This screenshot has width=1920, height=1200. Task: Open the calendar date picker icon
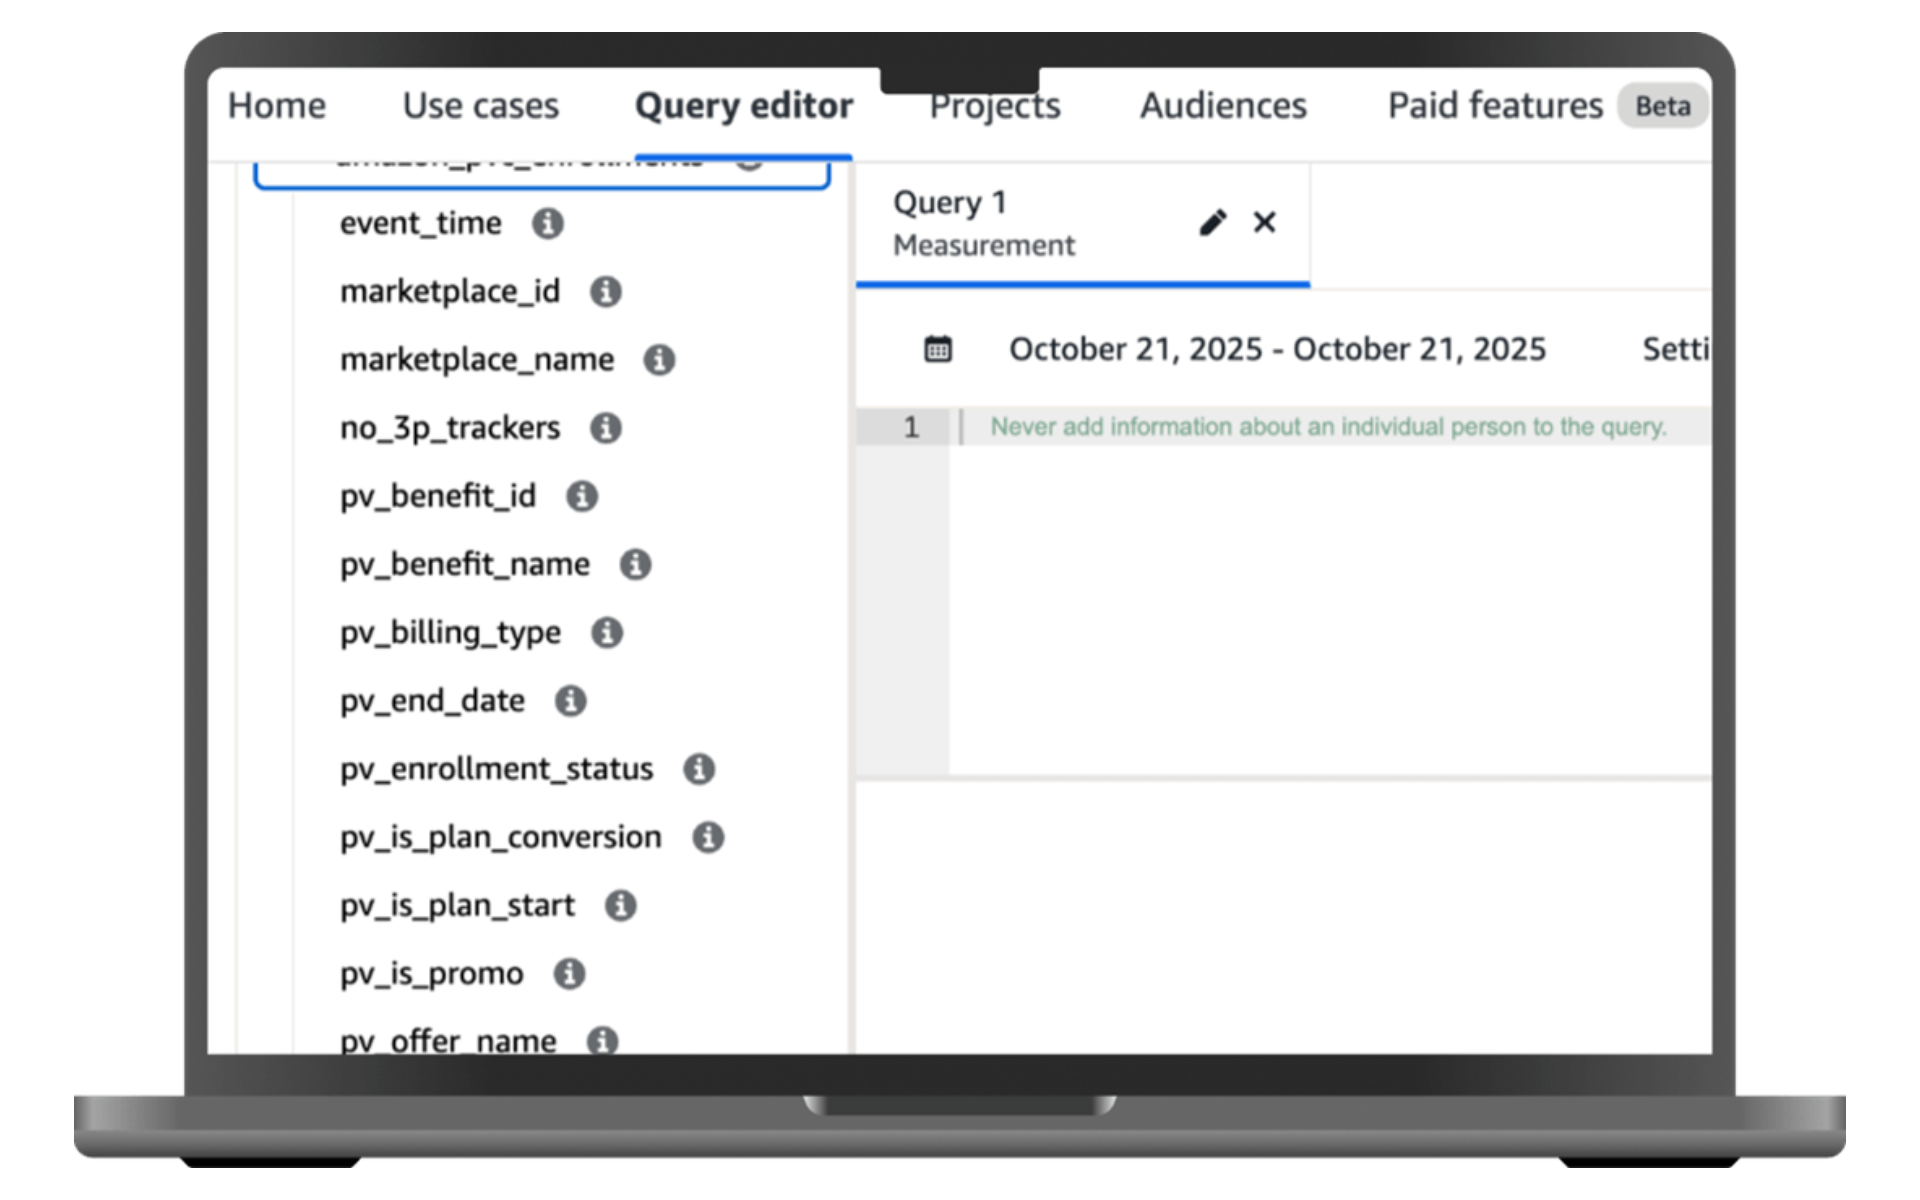pyautogui.click(x=937, y=349)
